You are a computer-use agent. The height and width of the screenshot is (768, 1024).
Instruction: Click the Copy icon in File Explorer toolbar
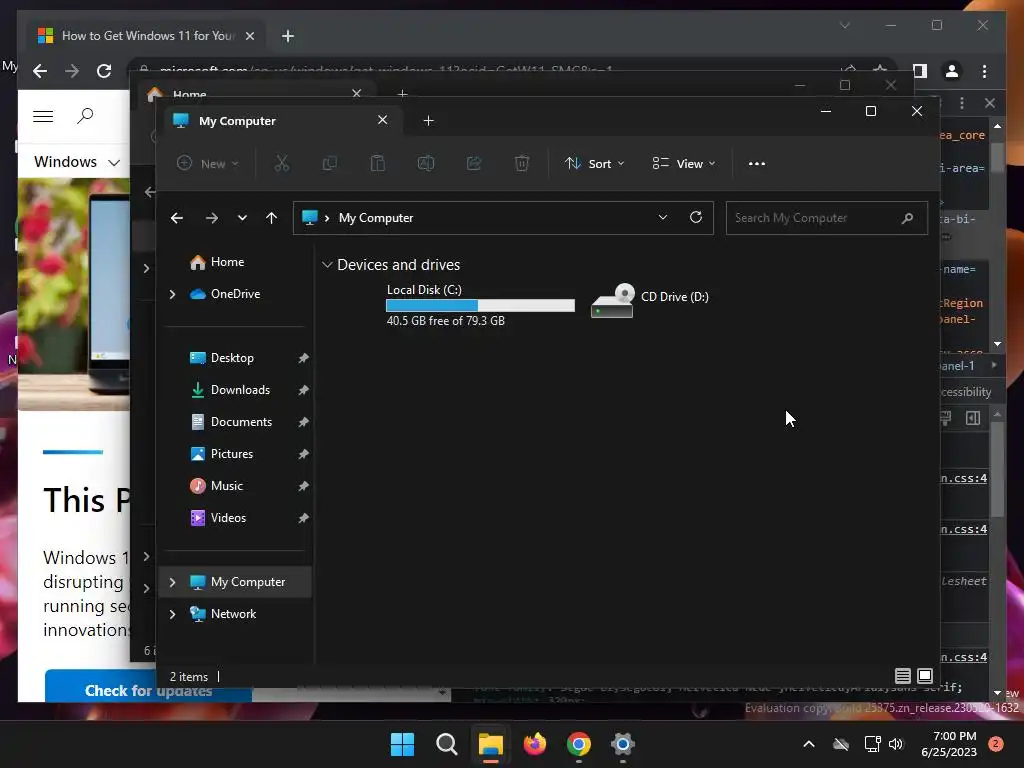pos(330,163)
